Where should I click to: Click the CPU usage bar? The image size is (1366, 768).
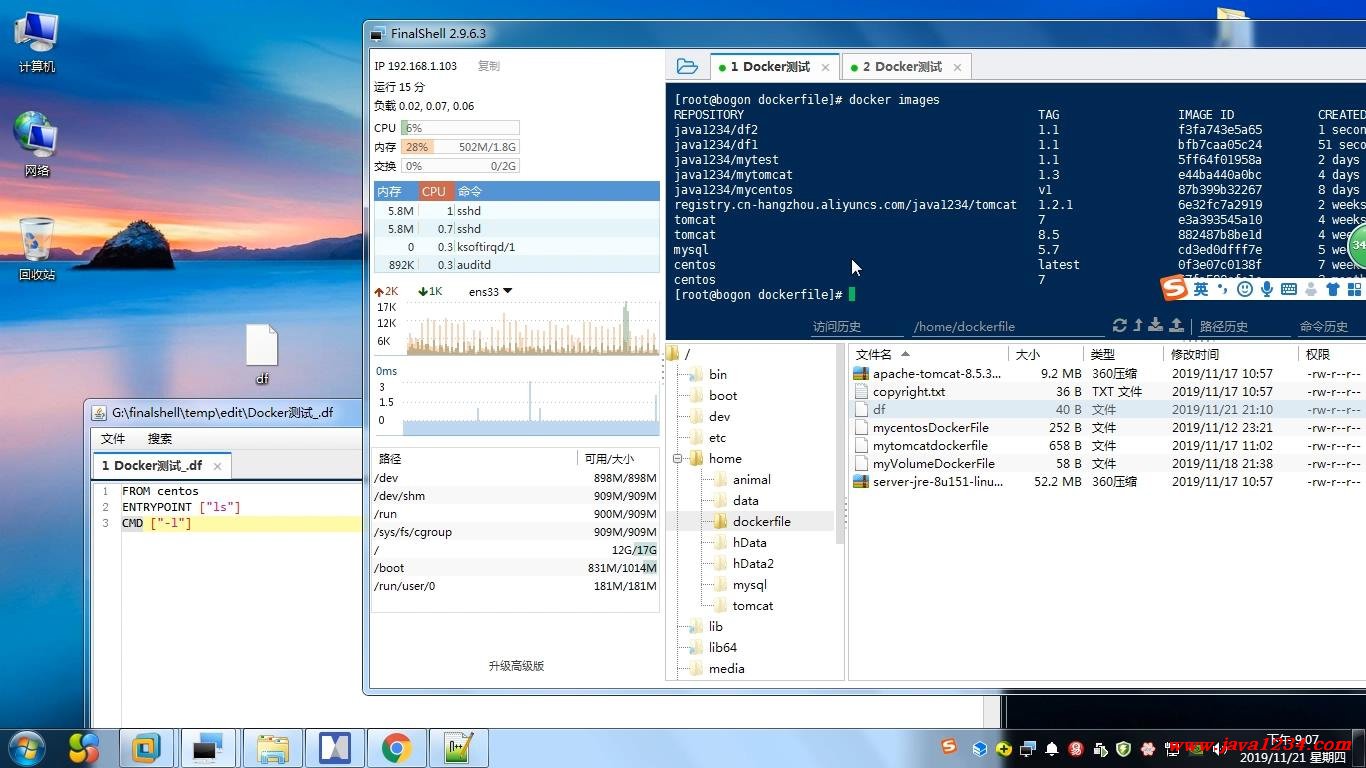tap(460, 128)
